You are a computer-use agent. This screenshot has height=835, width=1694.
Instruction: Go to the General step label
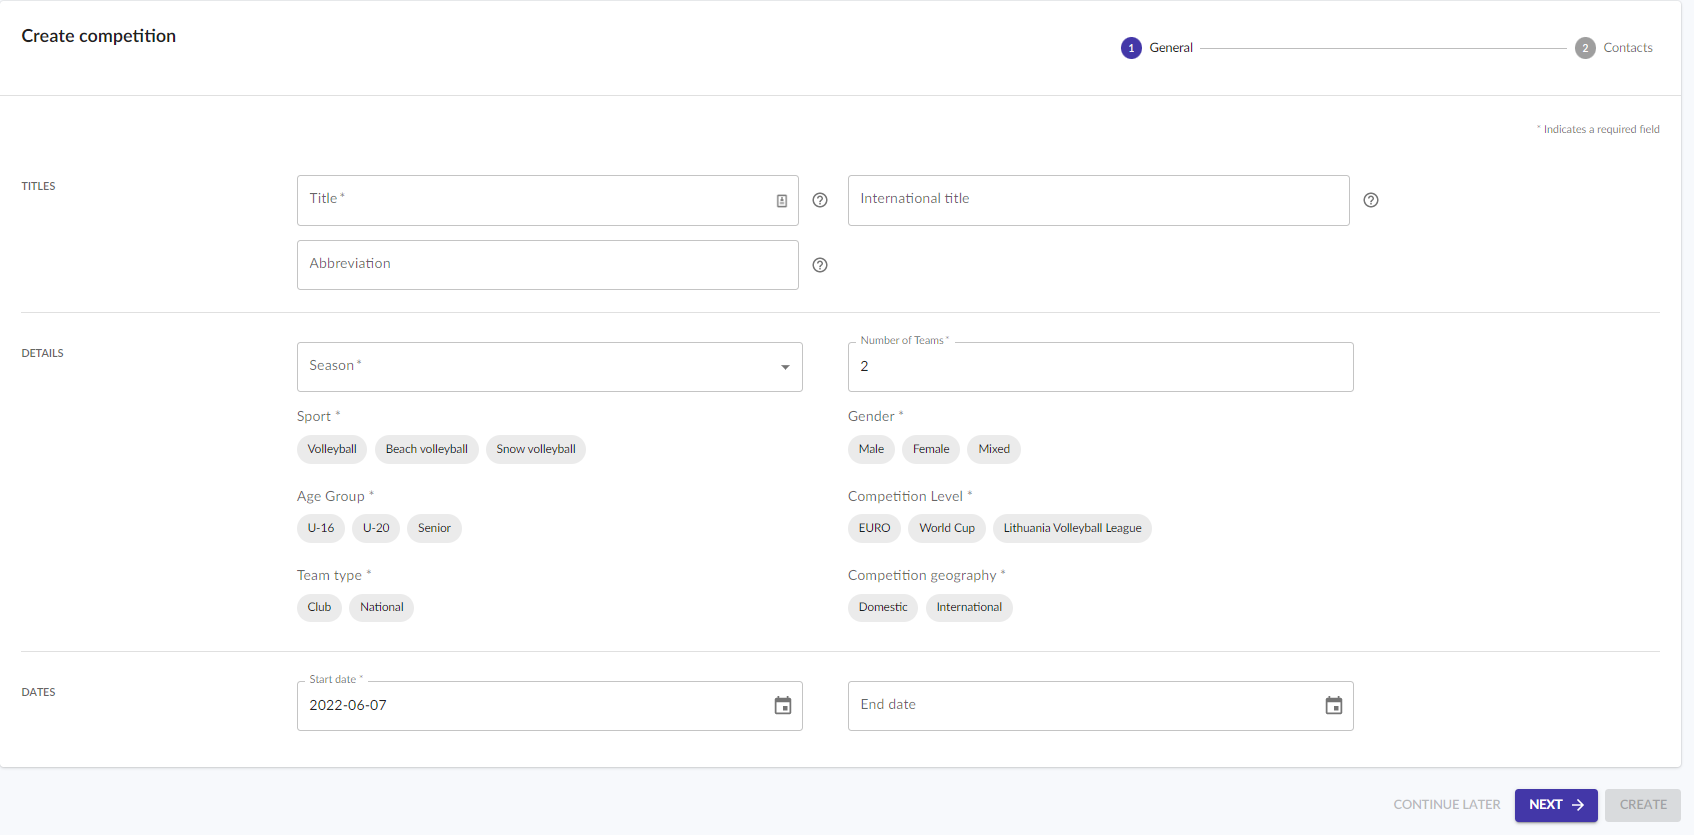[1171, 48]
